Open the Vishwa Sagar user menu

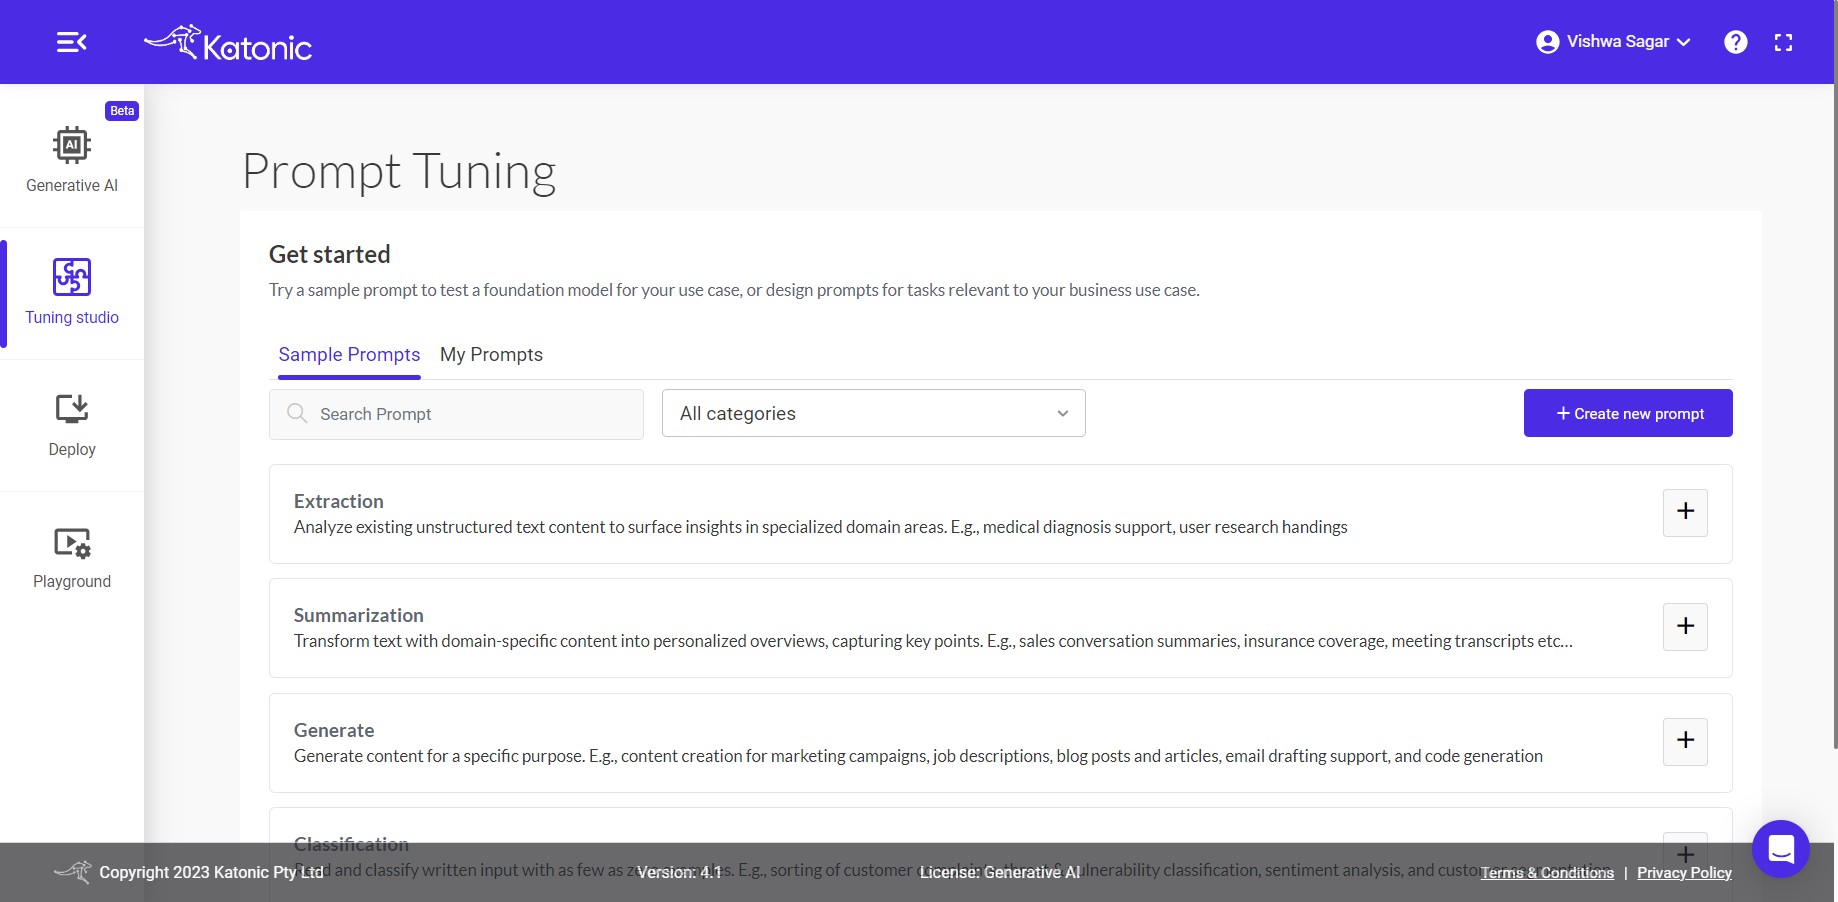click(x=1613, y=42)
